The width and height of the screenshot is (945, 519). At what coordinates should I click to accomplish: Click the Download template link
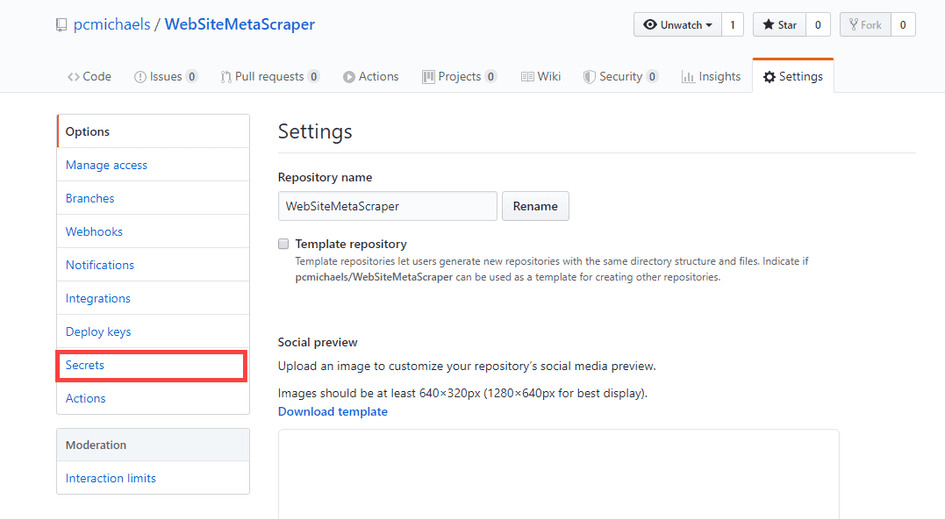tap(333, 412)
